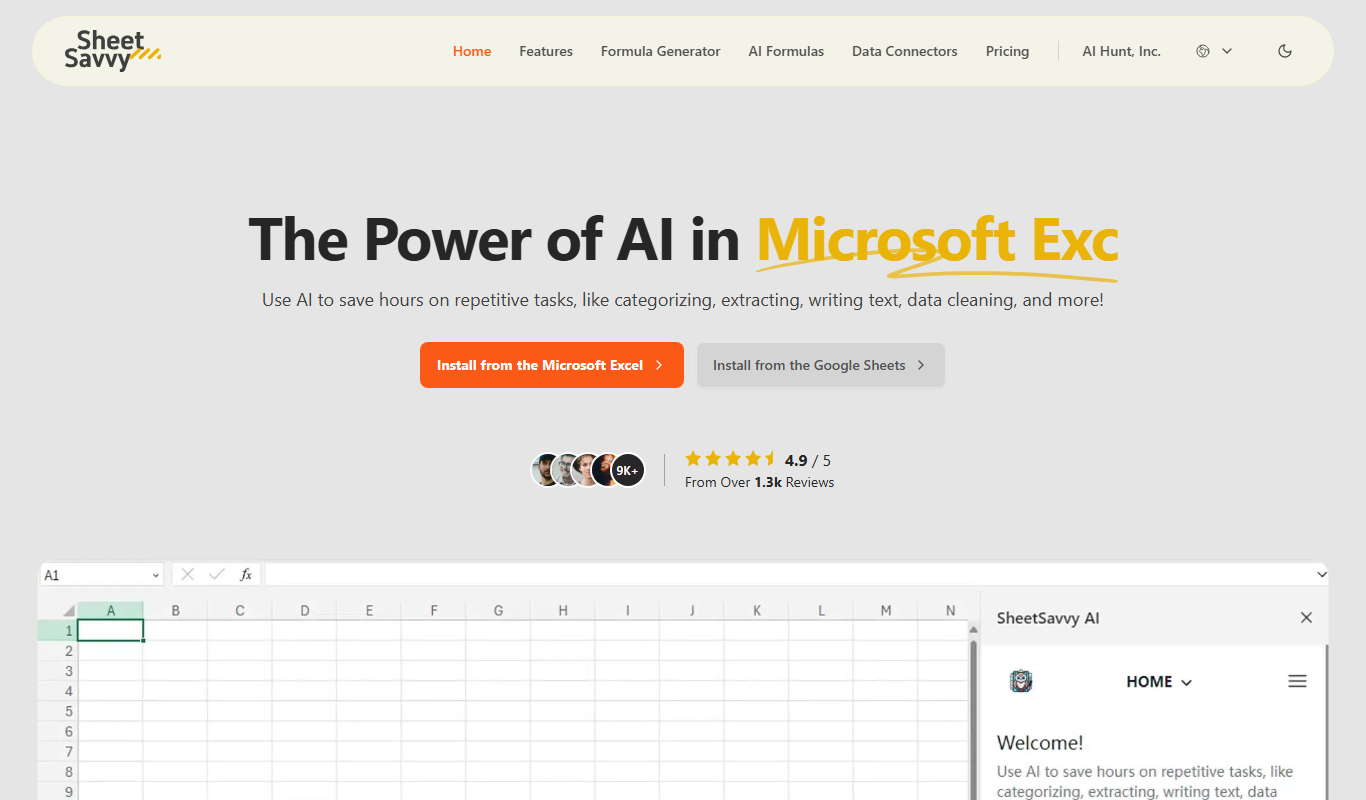1366x800 pixels.
Task: Click the fx insert function icon
Action: (x=246, y=574)
